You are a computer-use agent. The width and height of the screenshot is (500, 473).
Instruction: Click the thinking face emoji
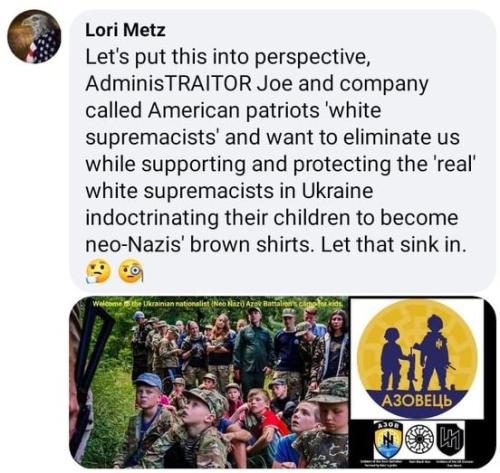(98, 271)
